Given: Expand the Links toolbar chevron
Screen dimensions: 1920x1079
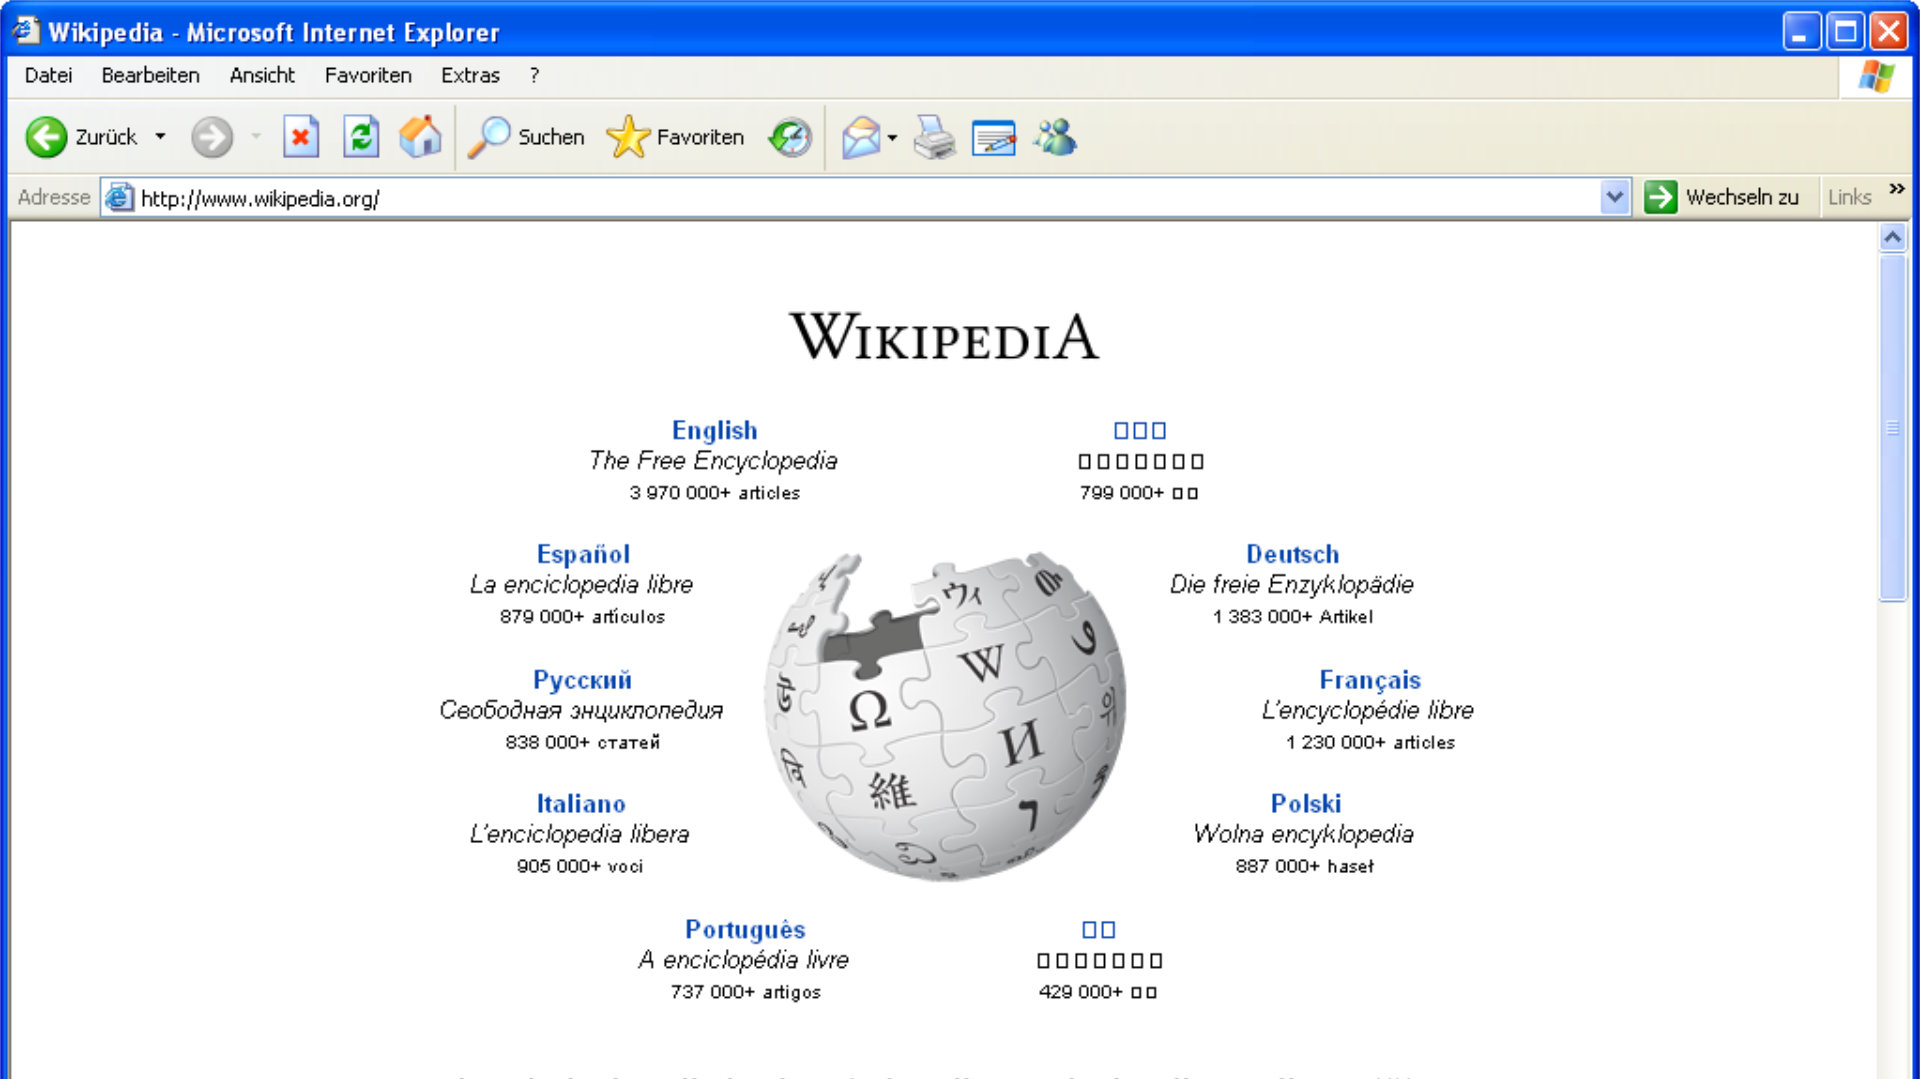Looking at the screenshot, I should [1896, 189].
